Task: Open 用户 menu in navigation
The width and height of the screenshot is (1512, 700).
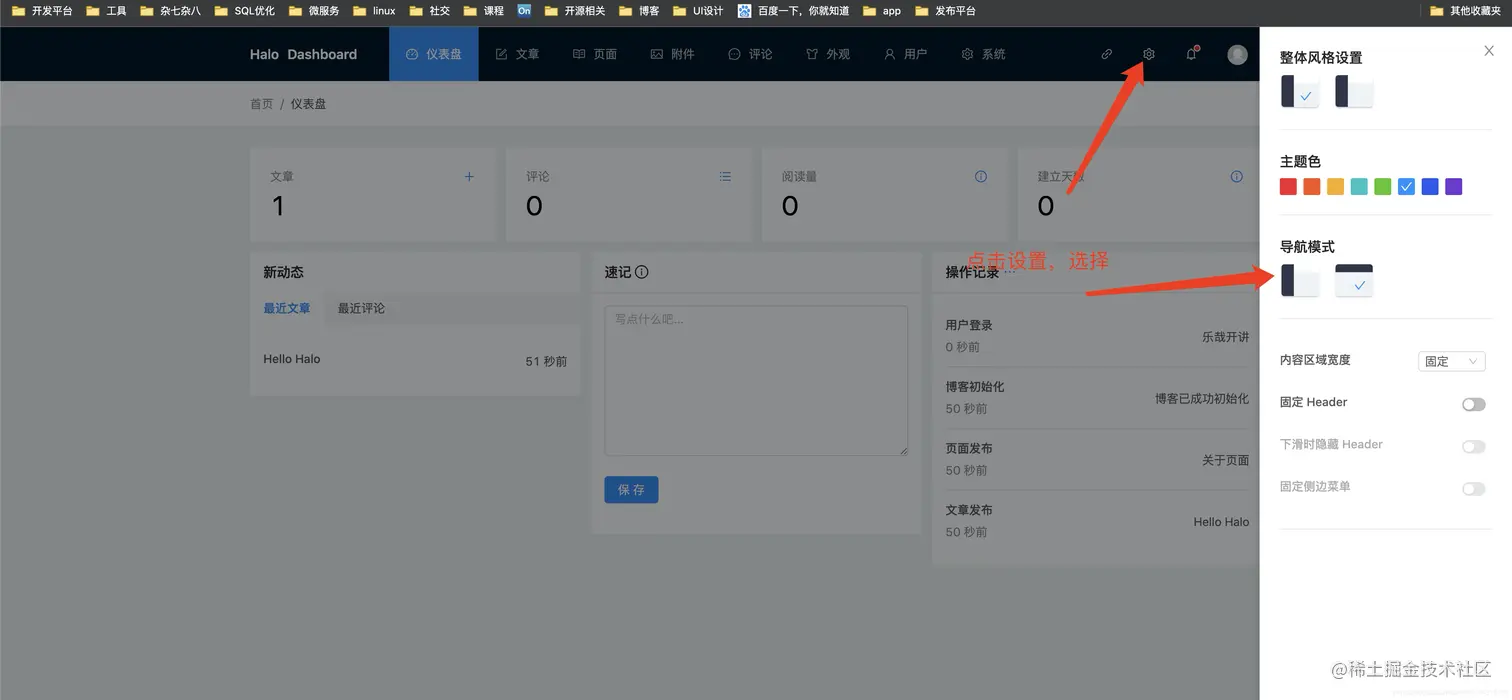Action: tap(905, 54)
